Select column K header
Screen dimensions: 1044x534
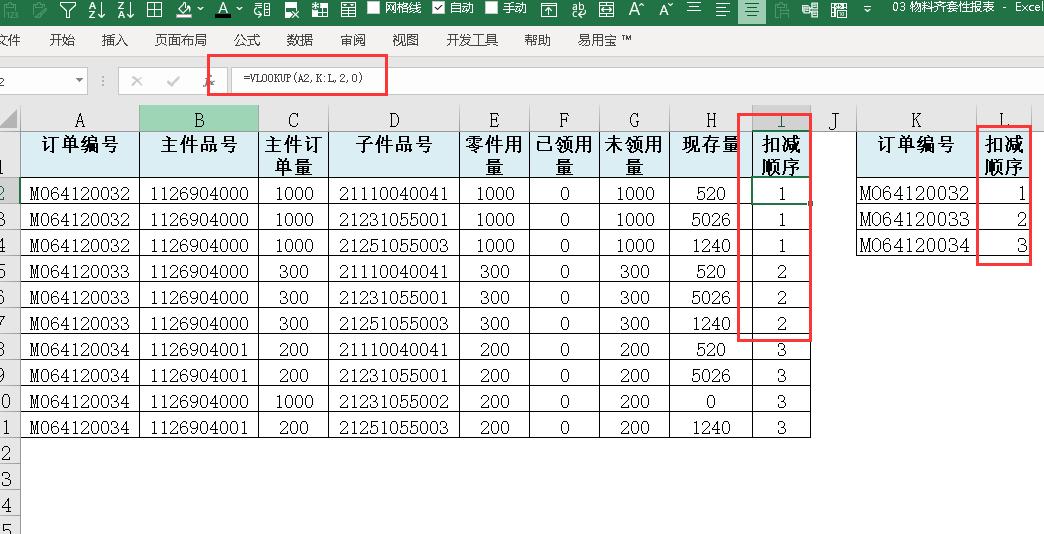click(916, 120)
